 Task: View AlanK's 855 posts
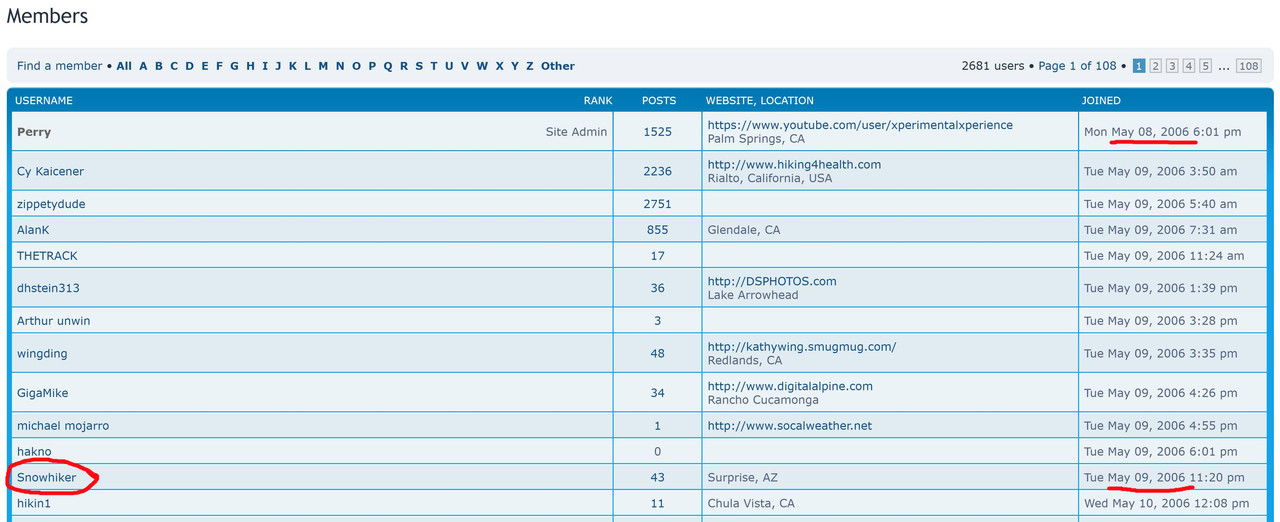click(658, 230)
